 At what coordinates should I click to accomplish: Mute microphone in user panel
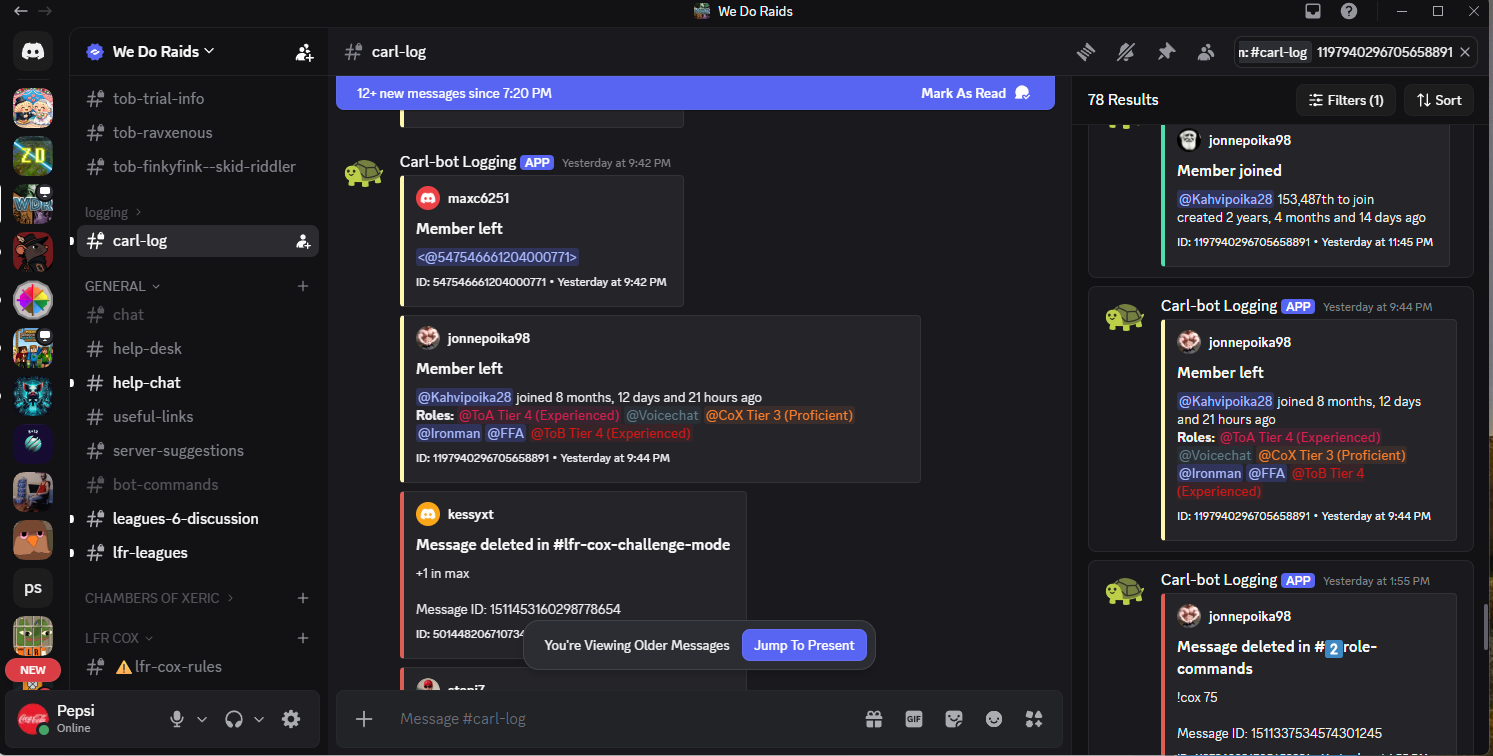(x=177, y=719)
